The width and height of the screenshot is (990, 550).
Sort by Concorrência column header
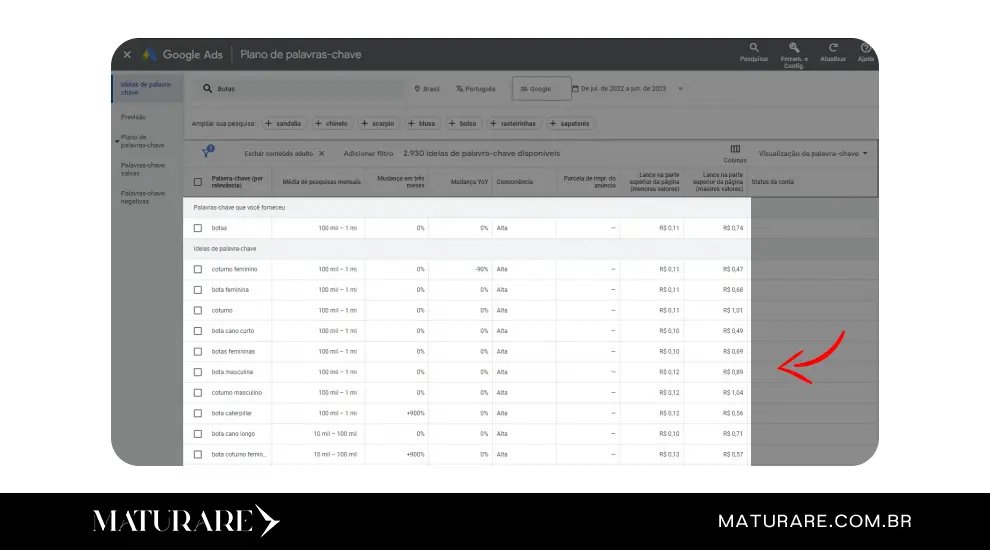[x=515, y=182]
